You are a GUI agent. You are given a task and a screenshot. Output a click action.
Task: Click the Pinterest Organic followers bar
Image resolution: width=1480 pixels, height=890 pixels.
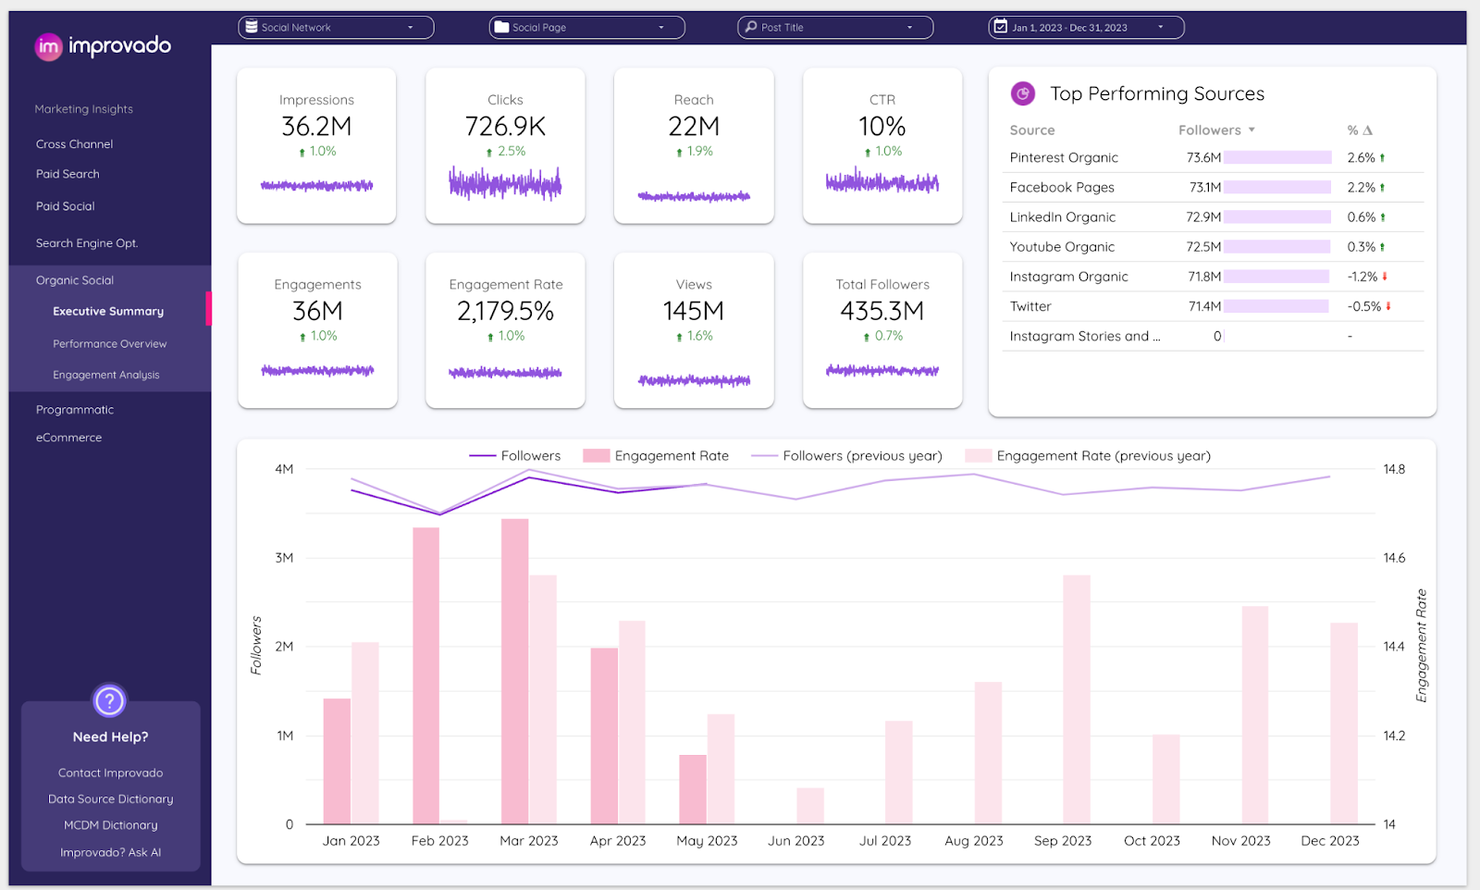click(1277, 157)
